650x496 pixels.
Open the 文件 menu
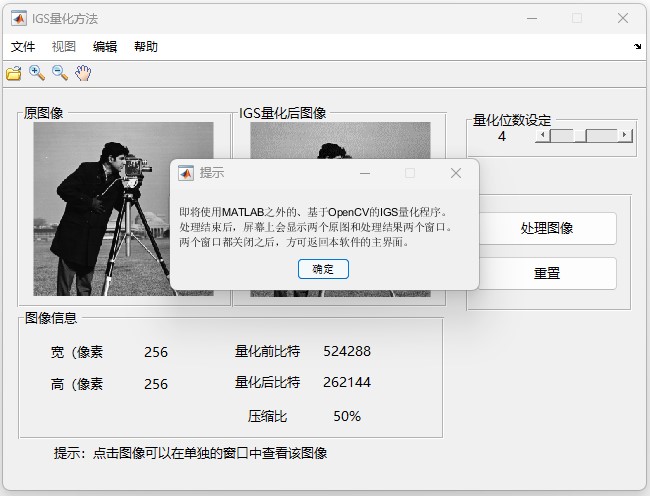23,46
